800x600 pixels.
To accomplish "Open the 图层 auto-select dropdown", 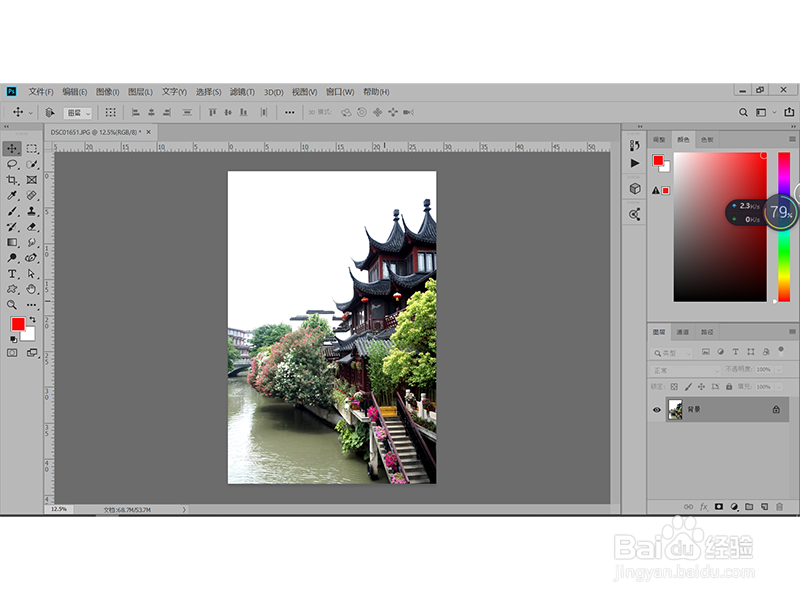I will tap(77, 113).
